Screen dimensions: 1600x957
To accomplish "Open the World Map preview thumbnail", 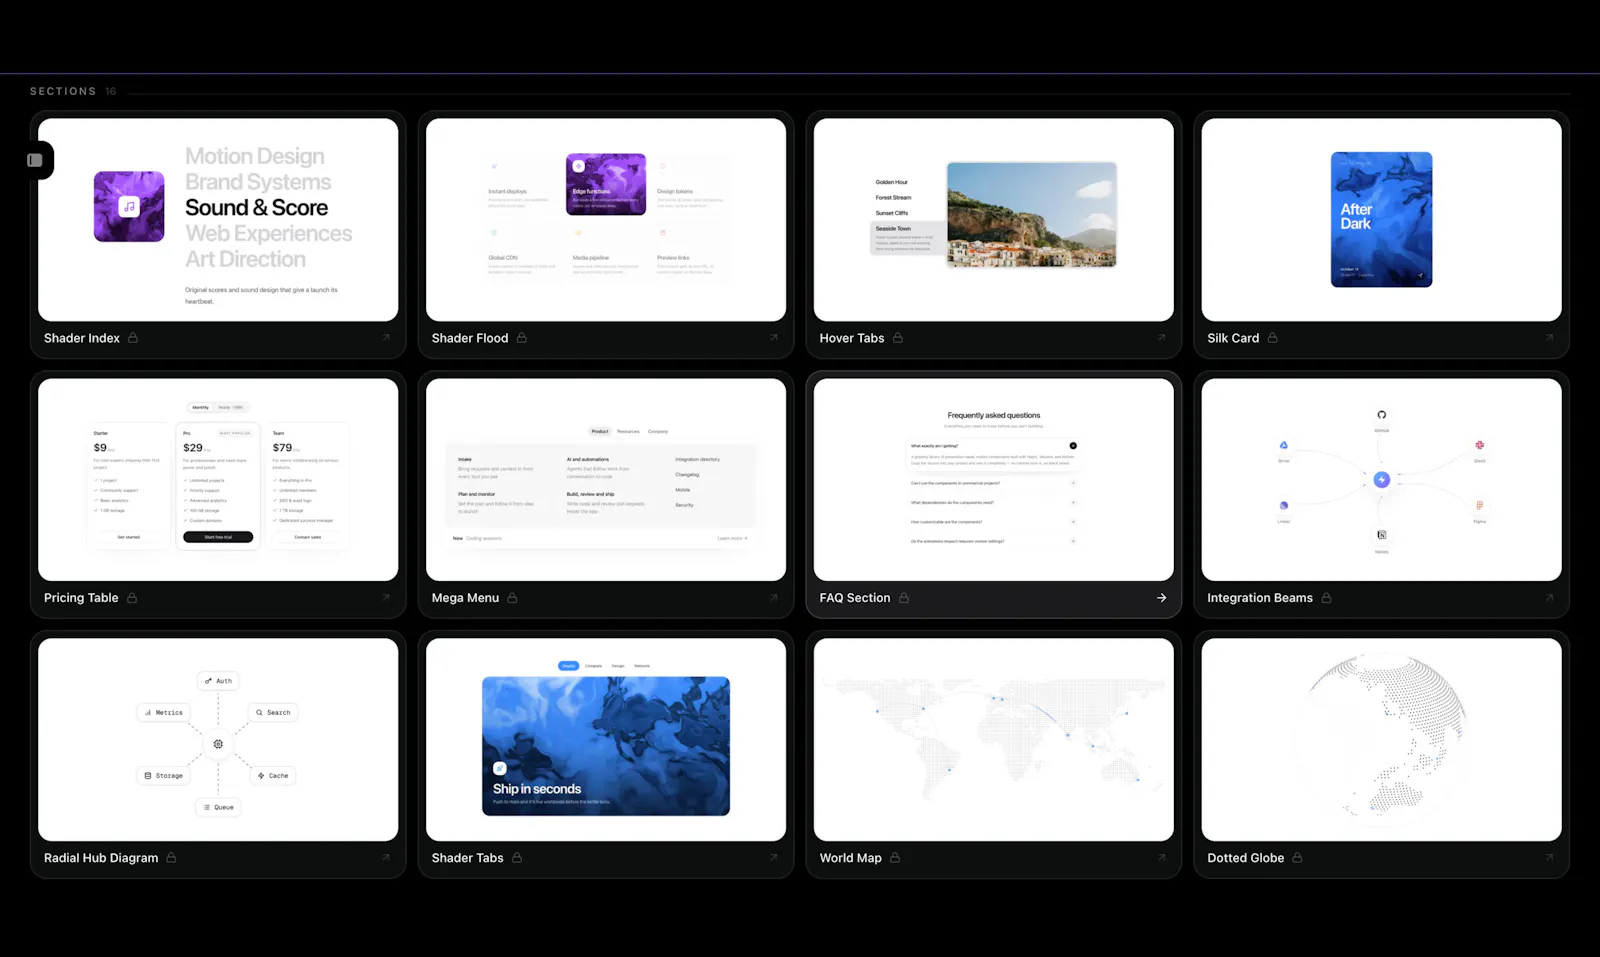I will (994, 740).
